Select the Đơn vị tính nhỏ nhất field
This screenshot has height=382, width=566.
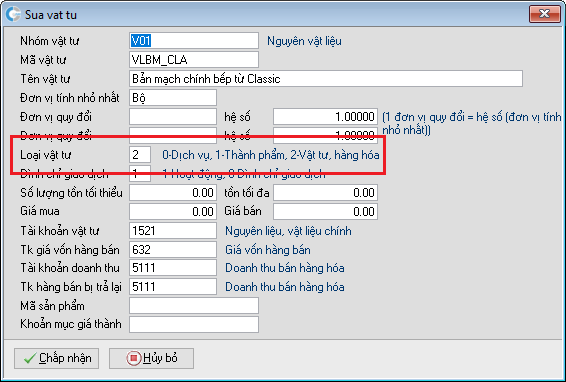tap(173, 98)
